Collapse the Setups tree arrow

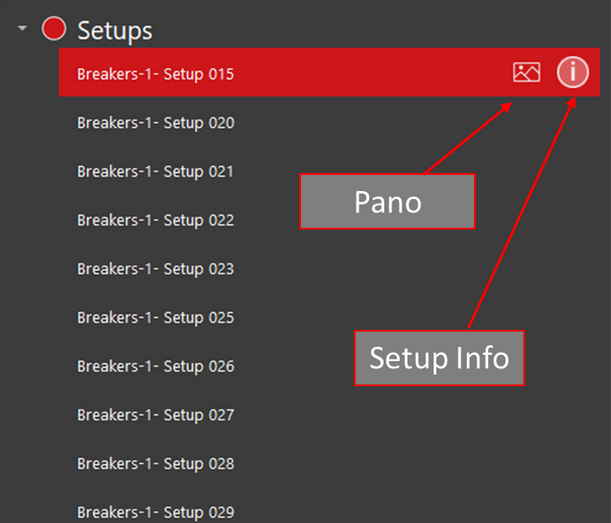(22, 29)
